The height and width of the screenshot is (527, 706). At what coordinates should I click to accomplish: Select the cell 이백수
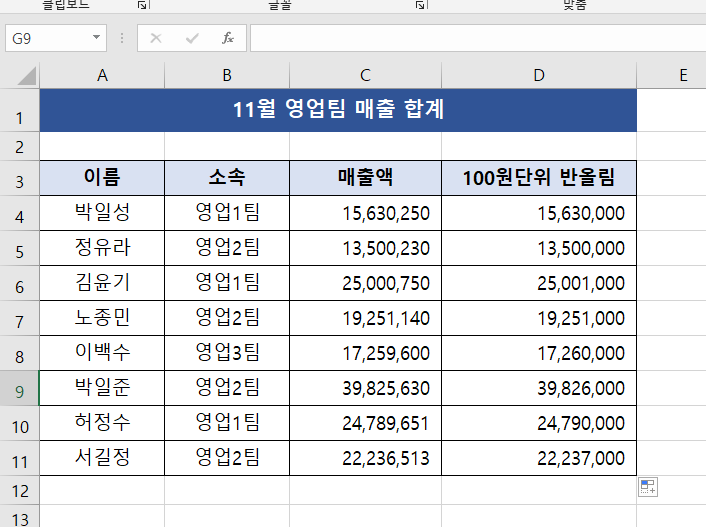tap(102, 353)
